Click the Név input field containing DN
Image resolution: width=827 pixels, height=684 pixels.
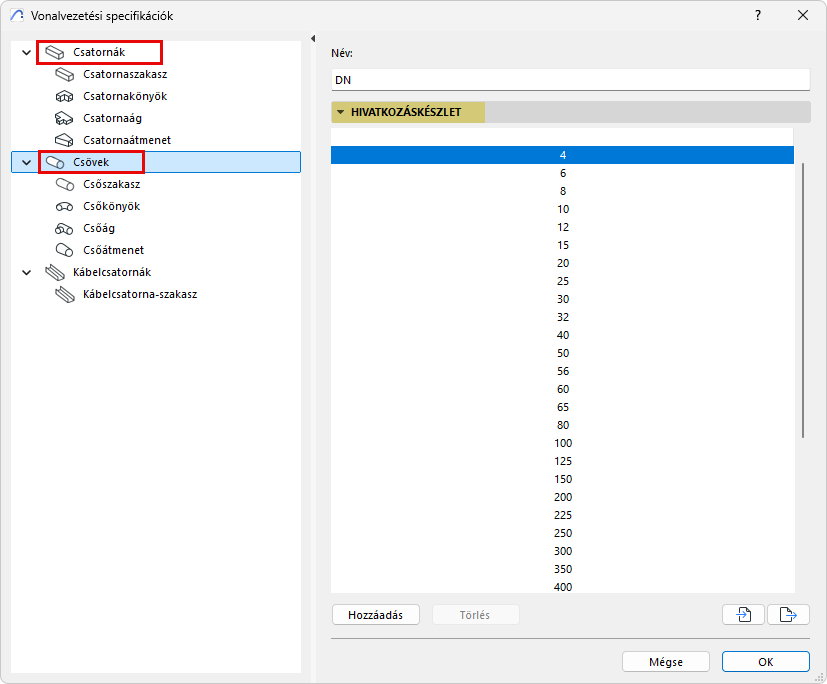point(570,80)
